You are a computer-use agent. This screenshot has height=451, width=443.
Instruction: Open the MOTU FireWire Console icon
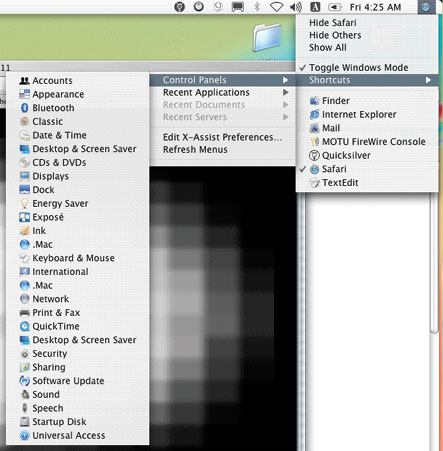tap(314, 142)
